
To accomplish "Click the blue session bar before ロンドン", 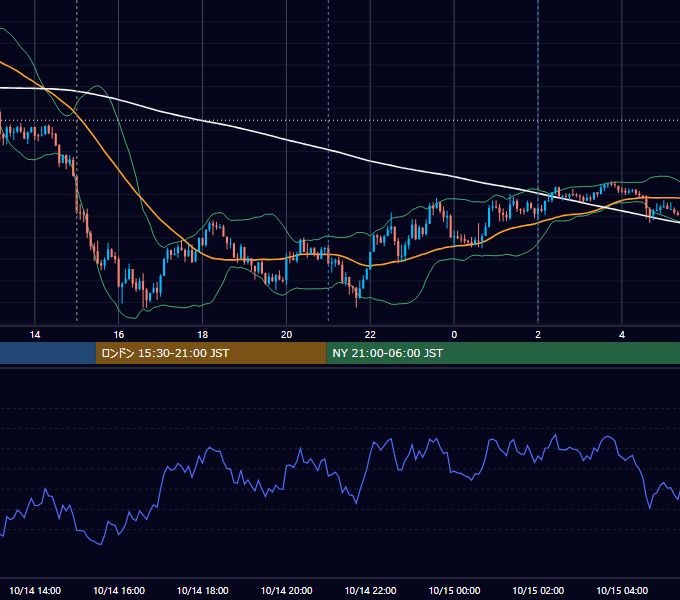I will (x=48, y=353).
